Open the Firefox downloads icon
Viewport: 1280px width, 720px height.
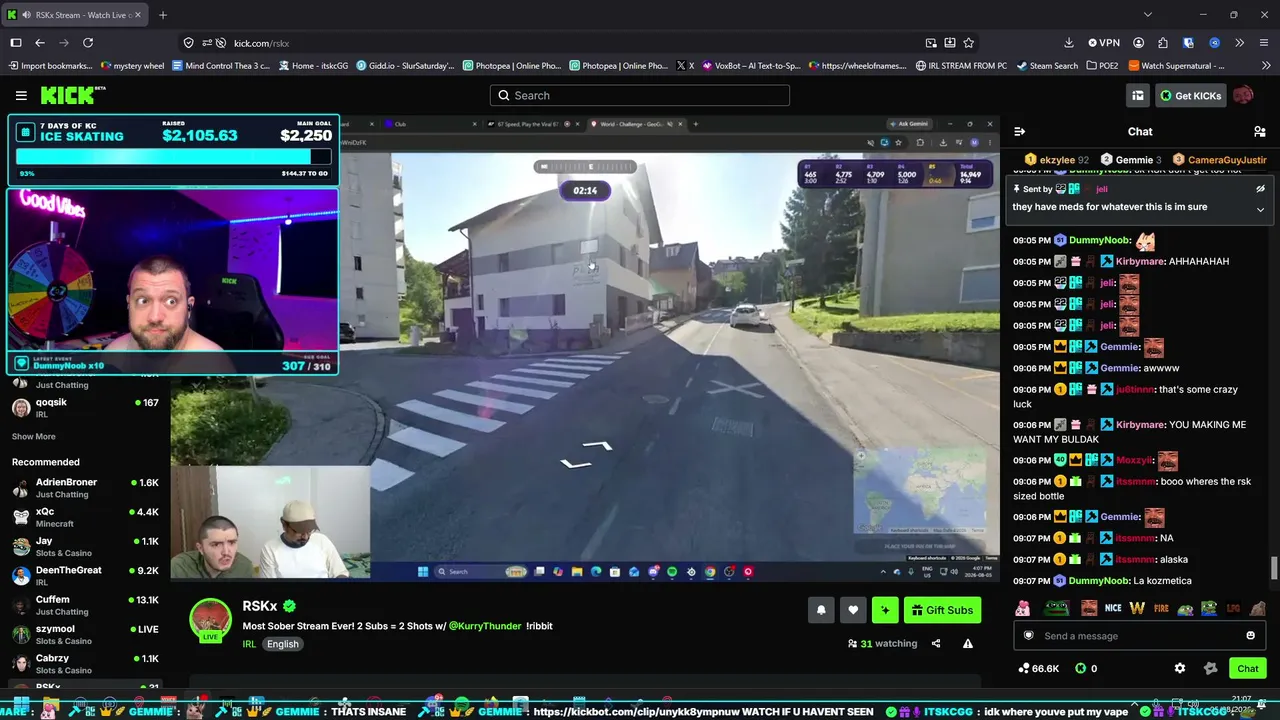1069,43
